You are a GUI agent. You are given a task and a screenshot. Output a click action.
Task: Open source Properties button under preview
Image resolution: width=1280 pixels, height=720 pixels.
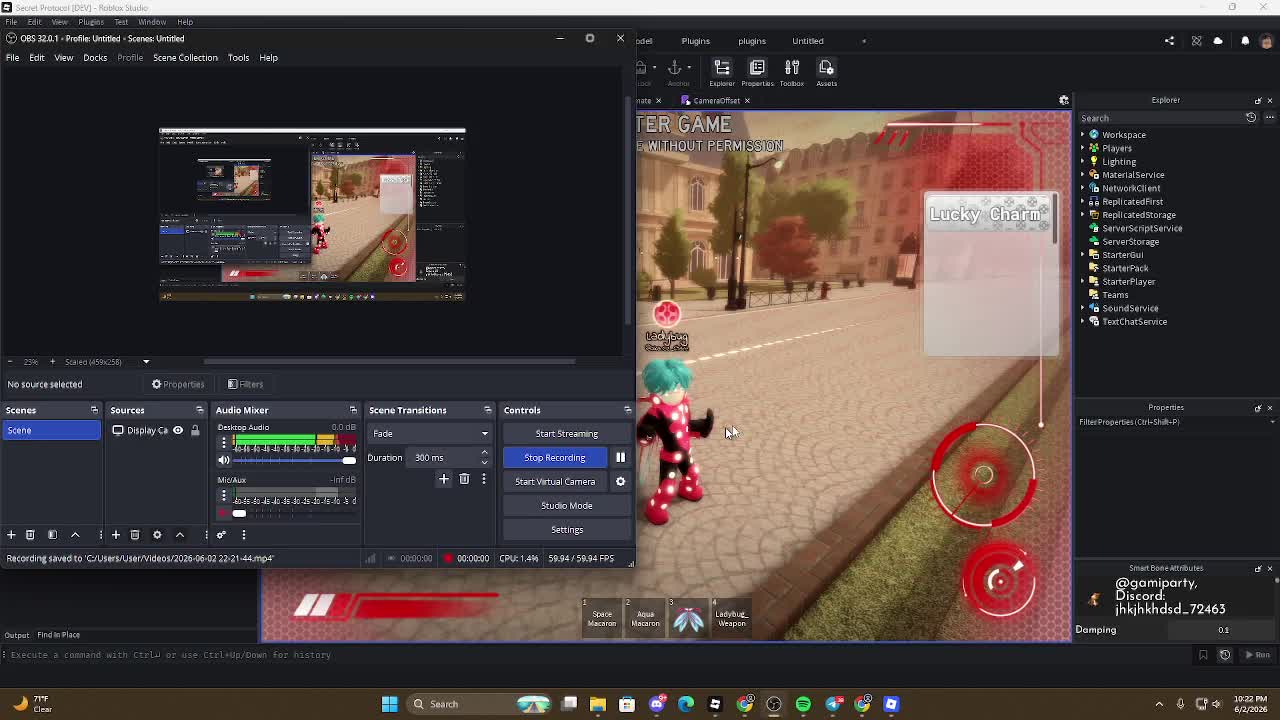(x=178, y=384)
